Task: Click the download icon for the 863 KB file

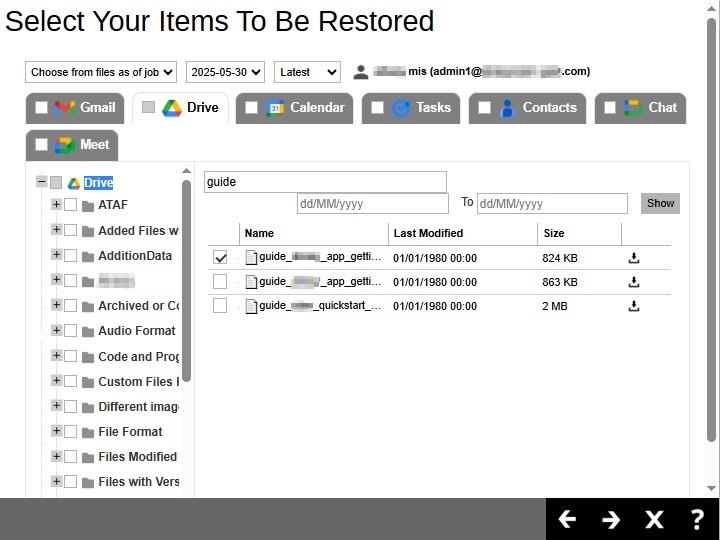Action: tap(633, 282)
